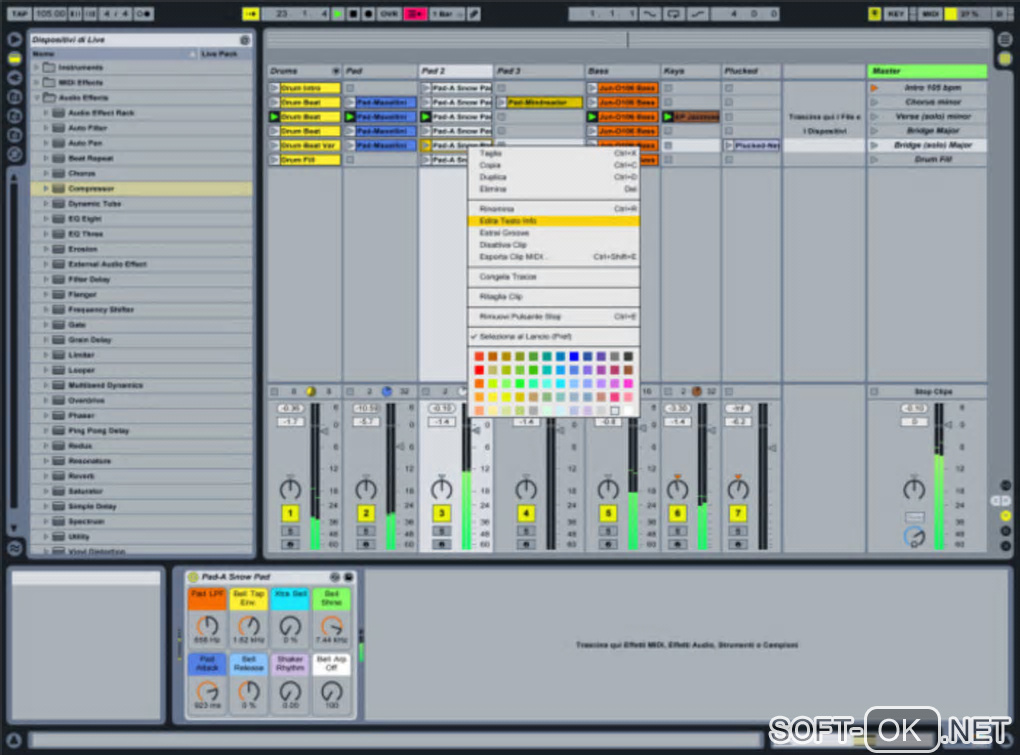Toggle the Loop switch in transport
Screen dimensions: 1020x755
673,13
